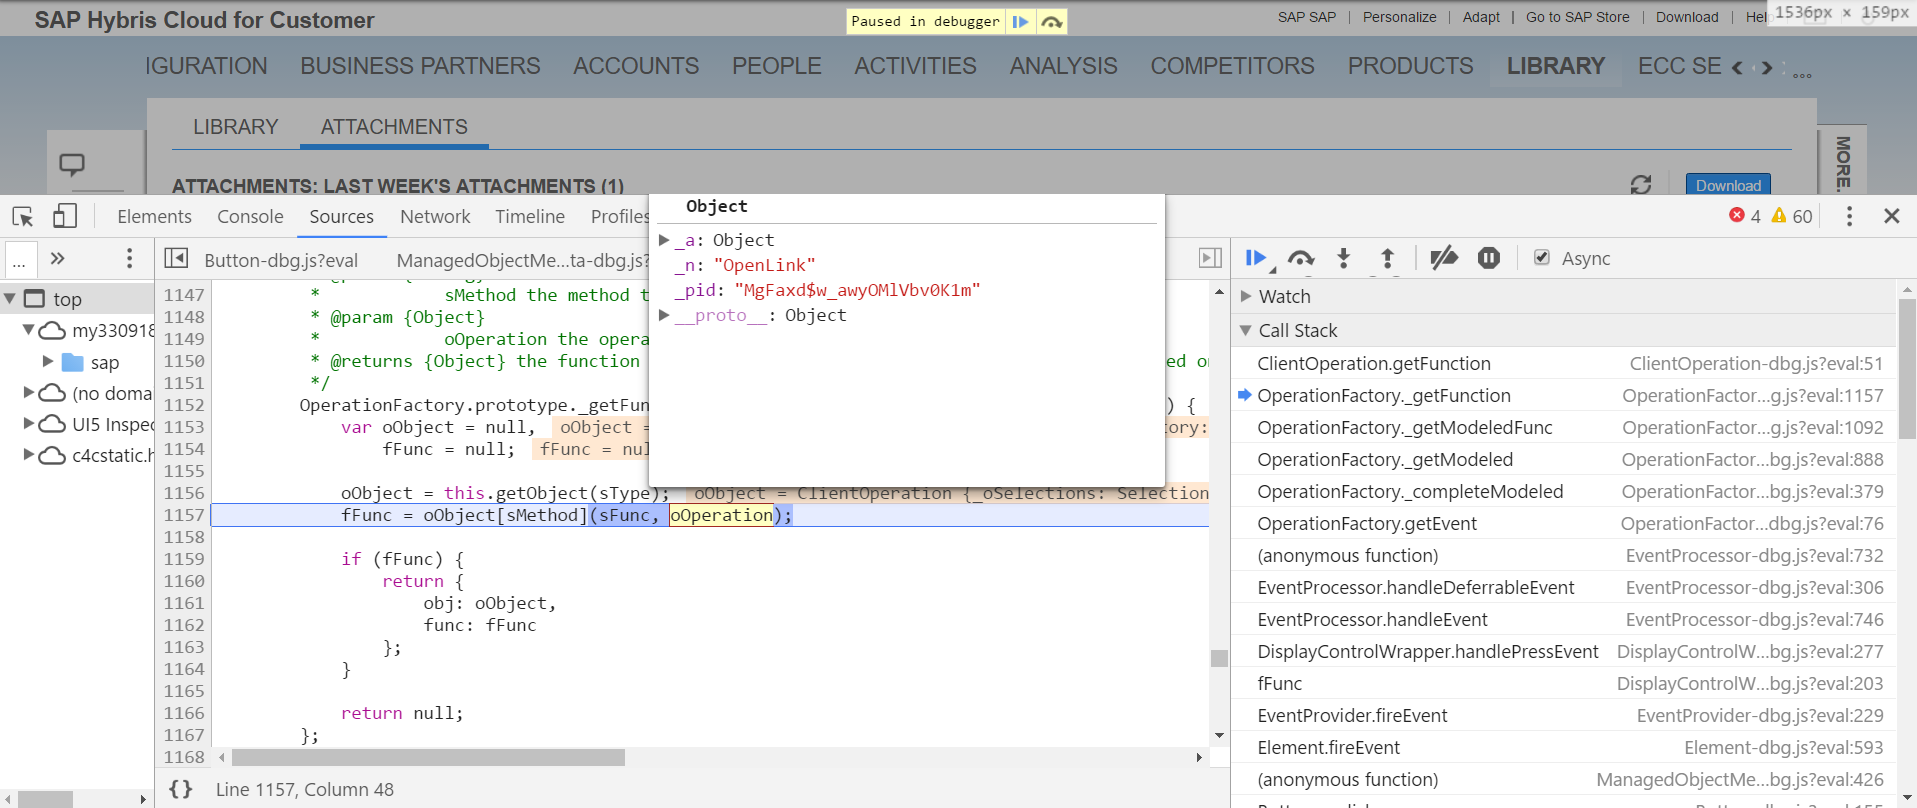Expand the (no domain) node

click(29, 393)
